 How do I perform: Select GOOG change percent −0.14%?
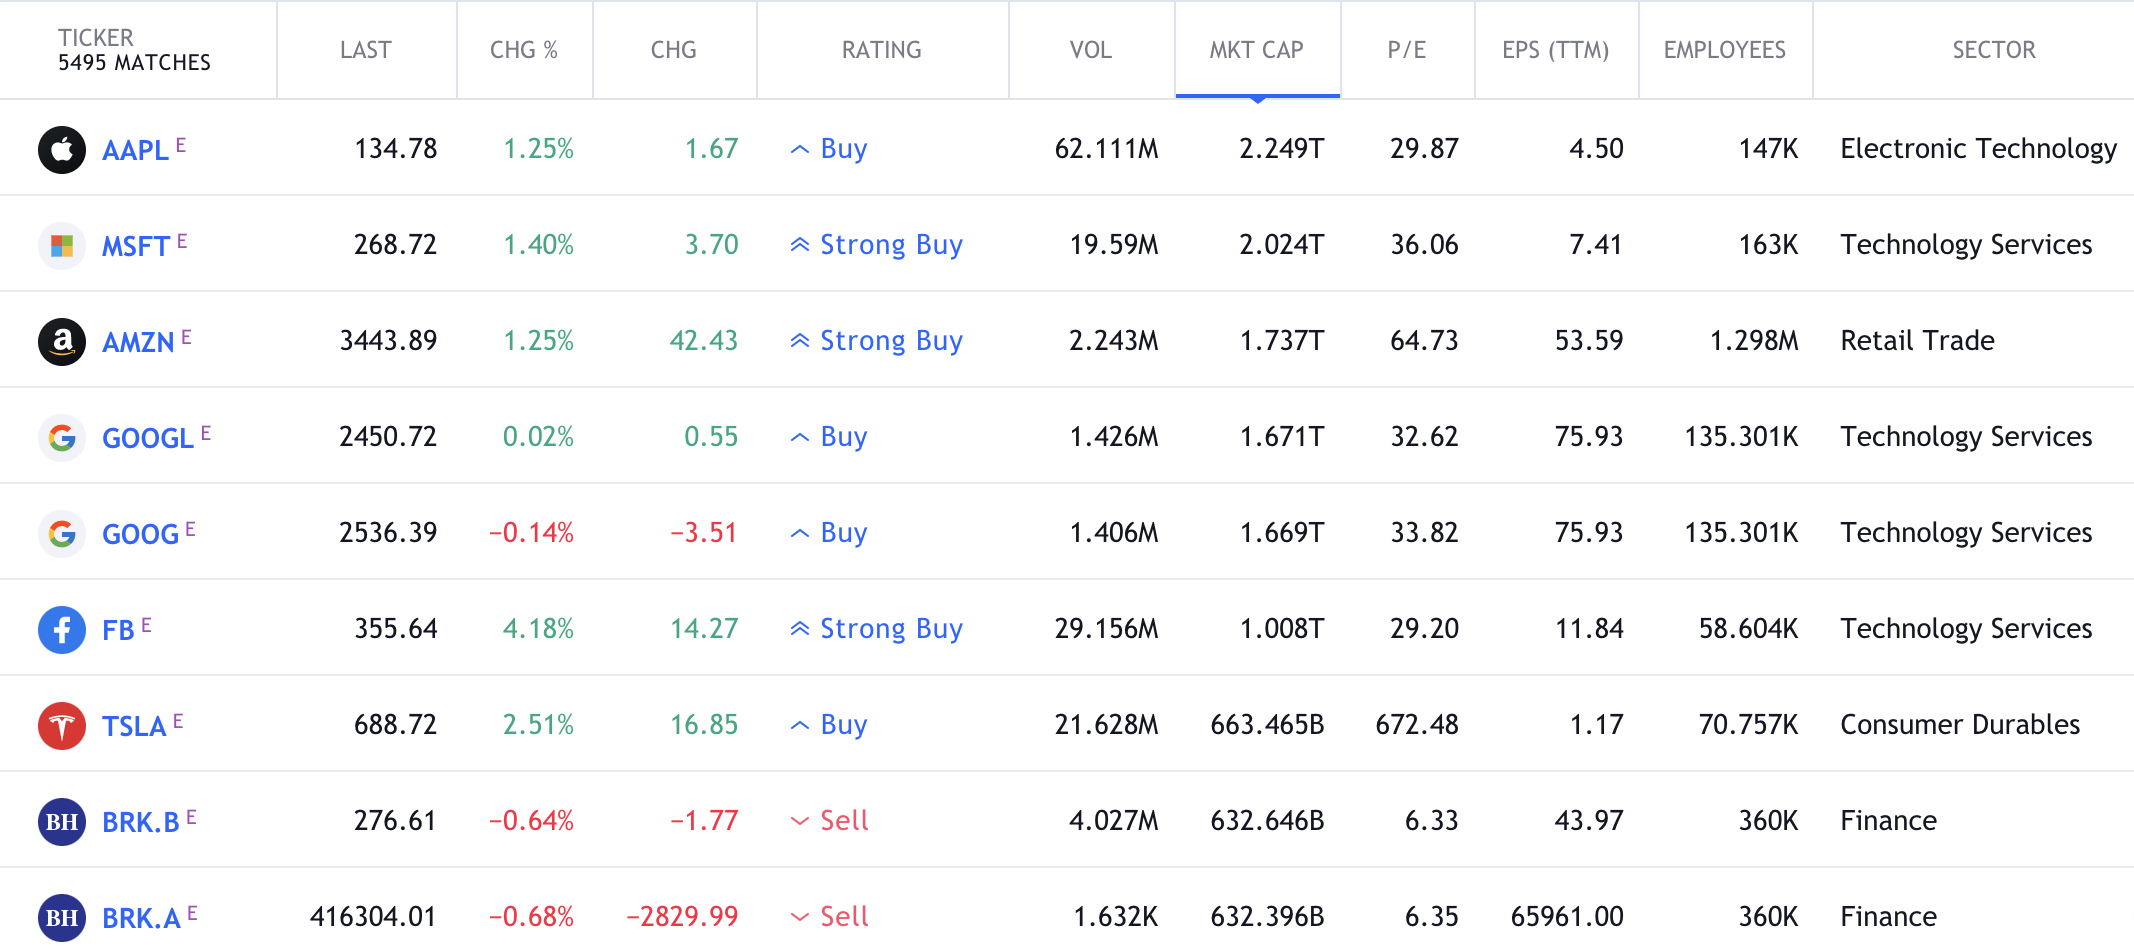click(x=531, y=533)
